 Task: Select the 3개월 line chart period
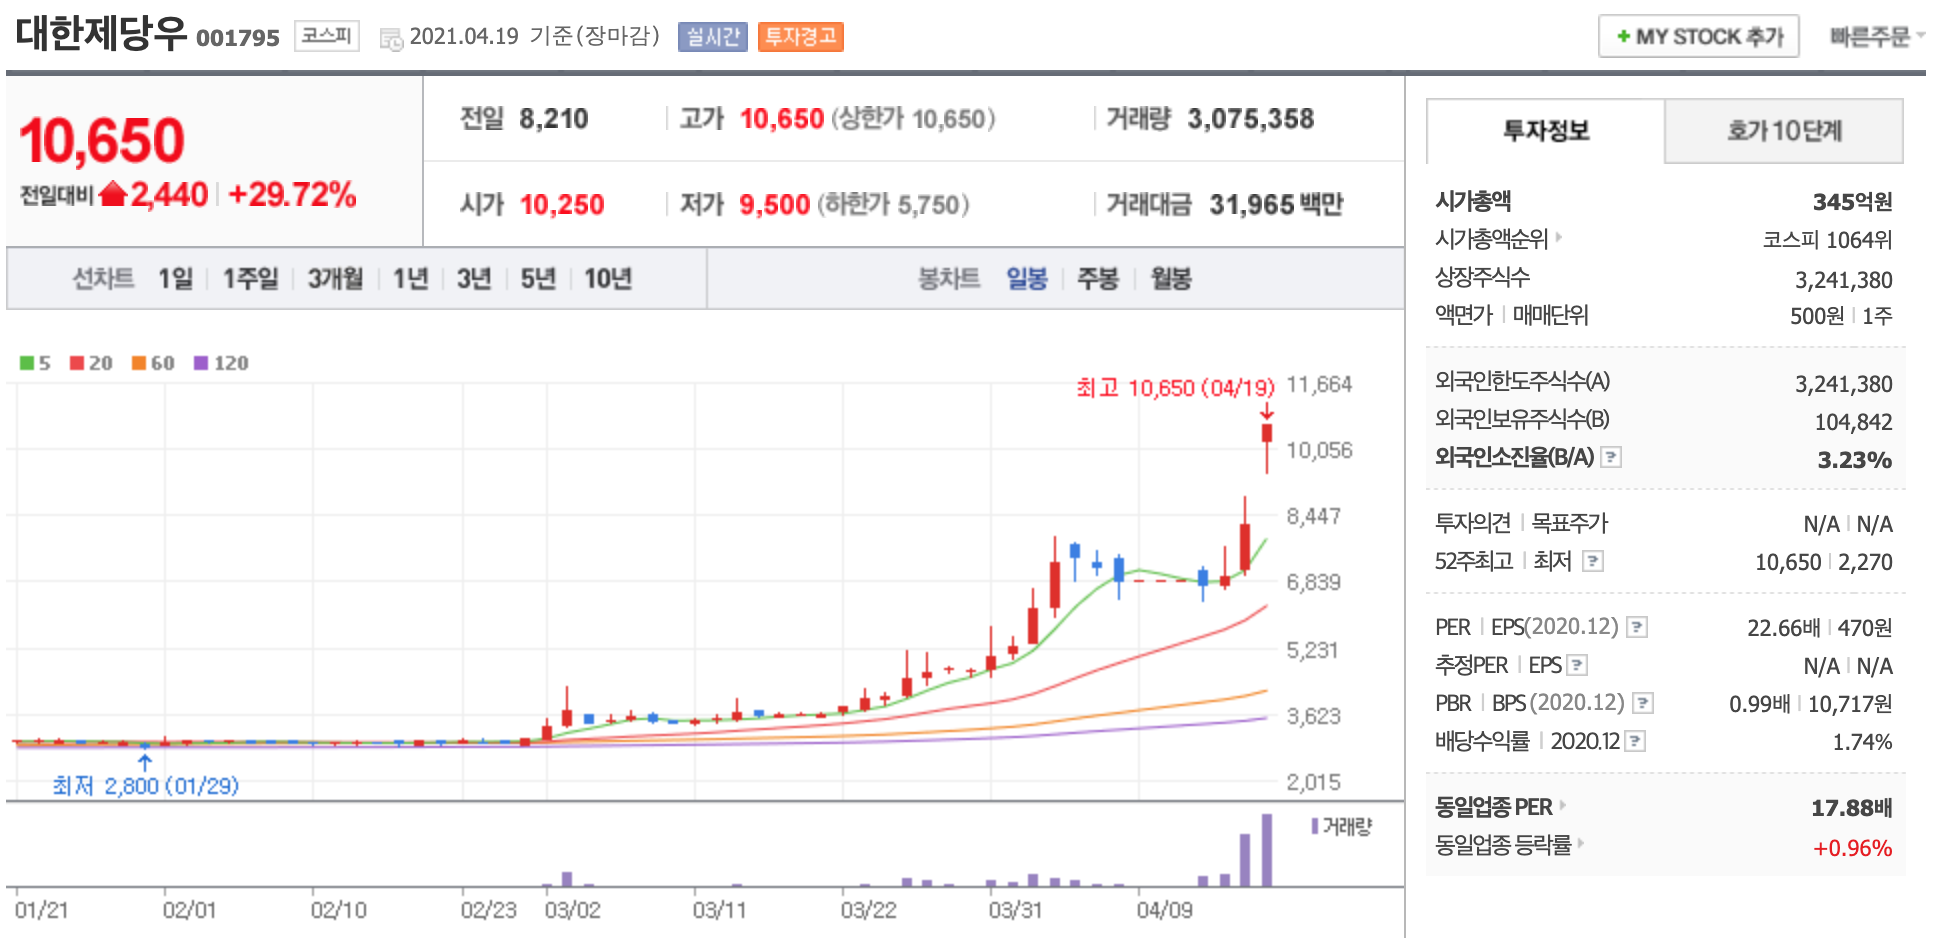[335, 278]
